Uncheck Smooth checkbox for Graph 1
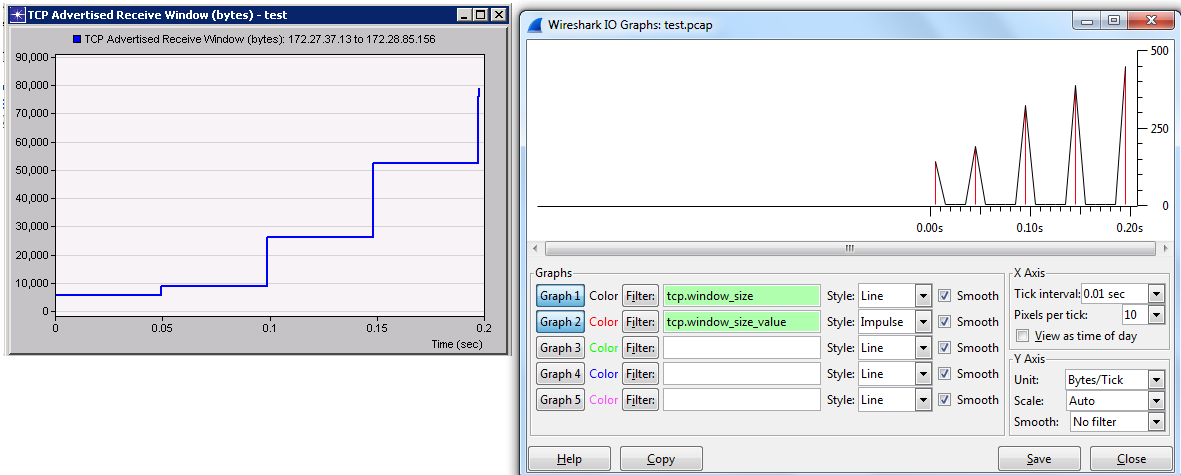Image resolution: width=1181 pixels, height=475 pixels. point(945,296)
